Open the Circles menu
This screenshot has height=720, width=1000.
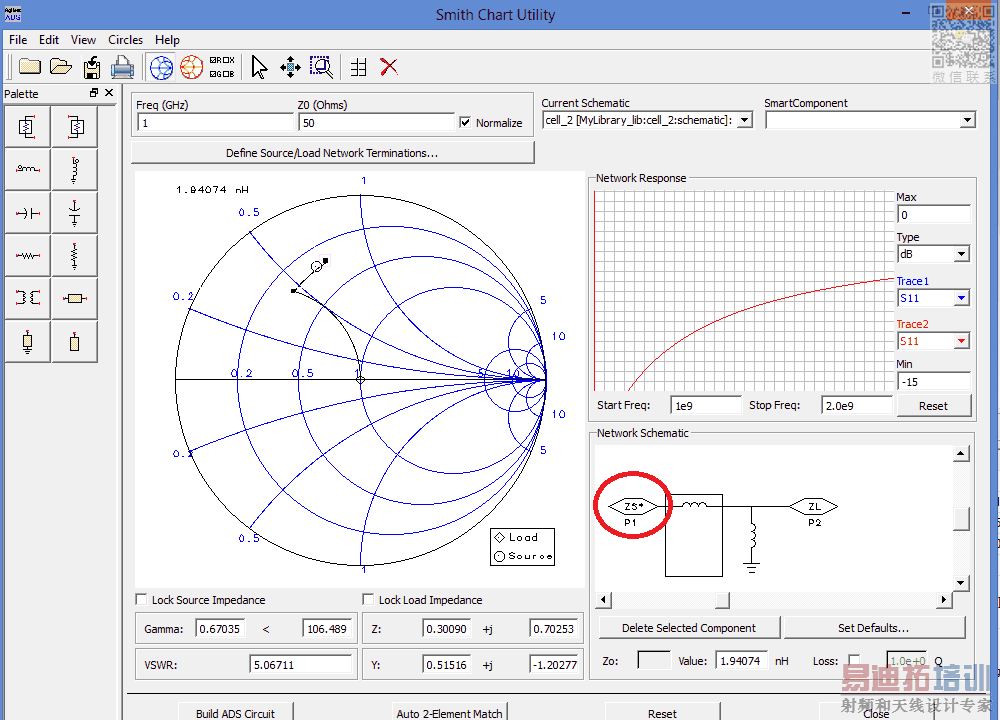pos(125,40)
